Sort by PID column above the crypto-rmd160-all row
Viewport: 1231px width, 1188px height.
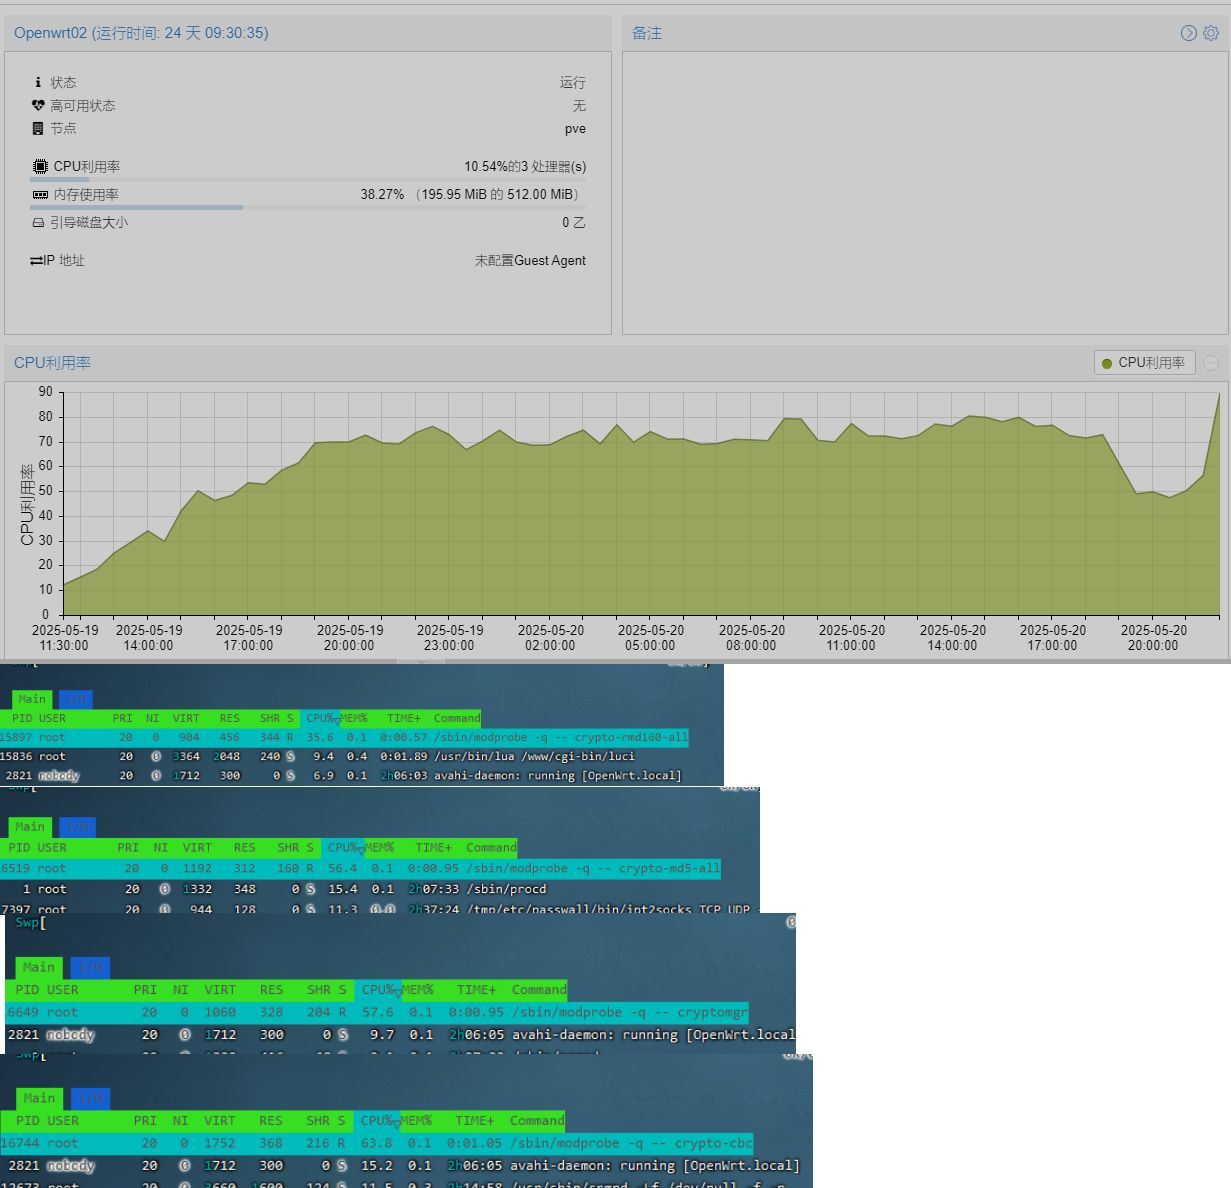point(22,718)
